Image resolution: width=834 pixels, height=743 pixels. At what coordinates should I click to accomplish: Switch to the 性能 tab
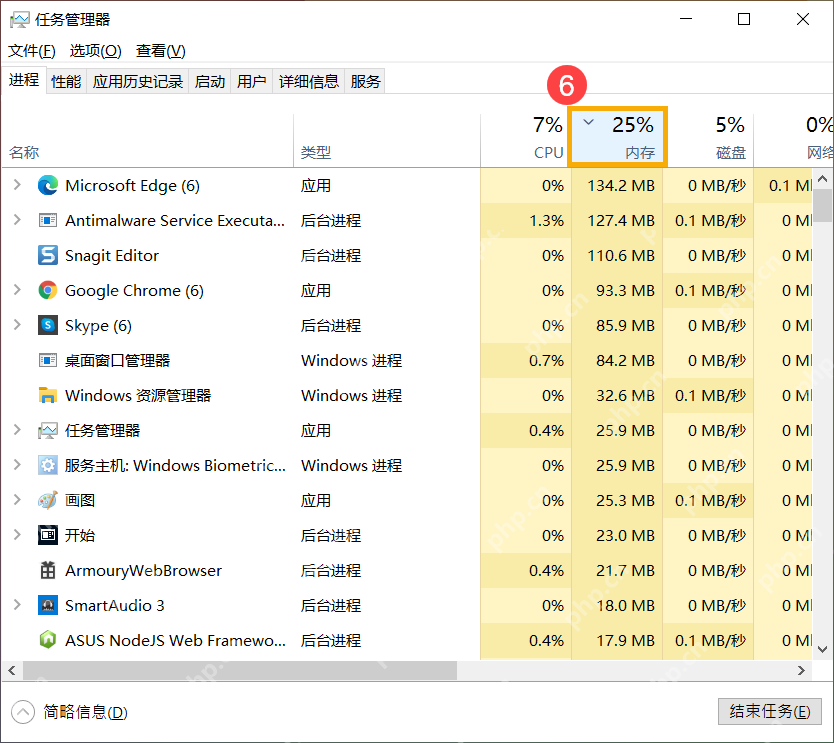coord(66,81)
